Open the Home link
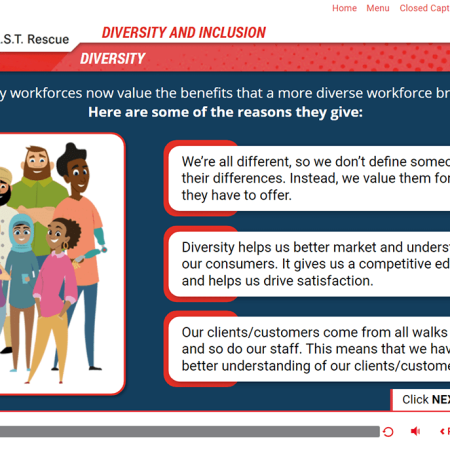This screenshot has width=450, height=450. [x=344, y=8]
